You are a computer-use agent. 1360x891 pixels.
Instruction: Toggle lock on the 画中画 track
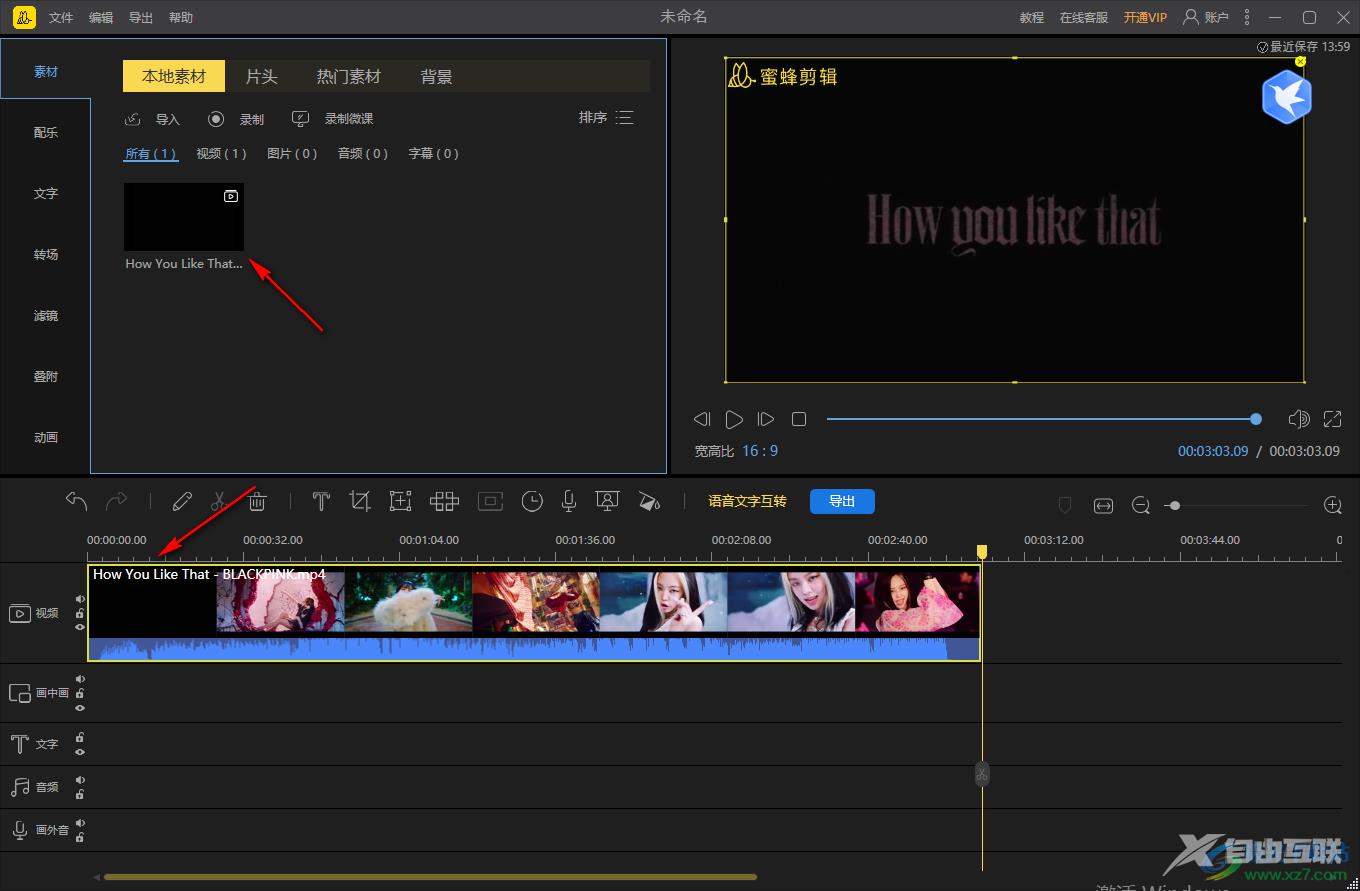click(x=80, y=693)
